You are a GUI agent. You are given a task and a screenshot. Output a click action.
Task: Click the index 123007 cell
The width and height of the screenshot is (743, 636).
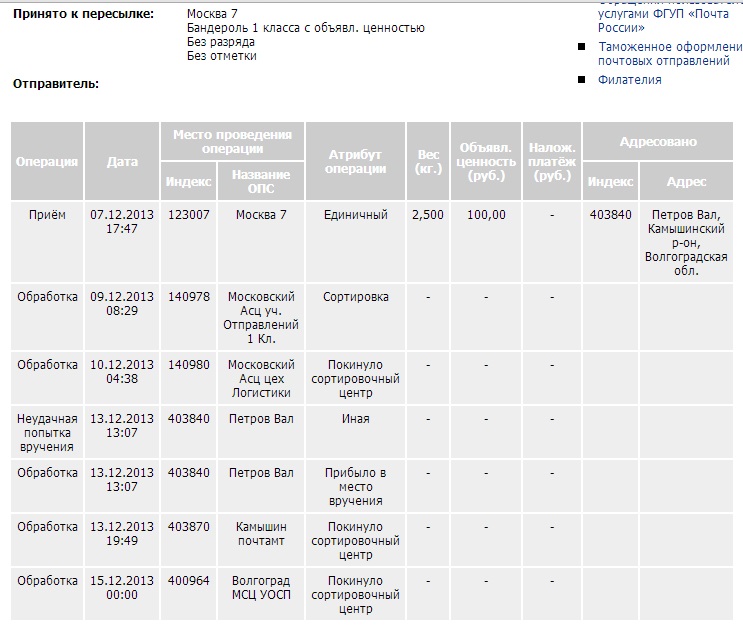point(188,215)
